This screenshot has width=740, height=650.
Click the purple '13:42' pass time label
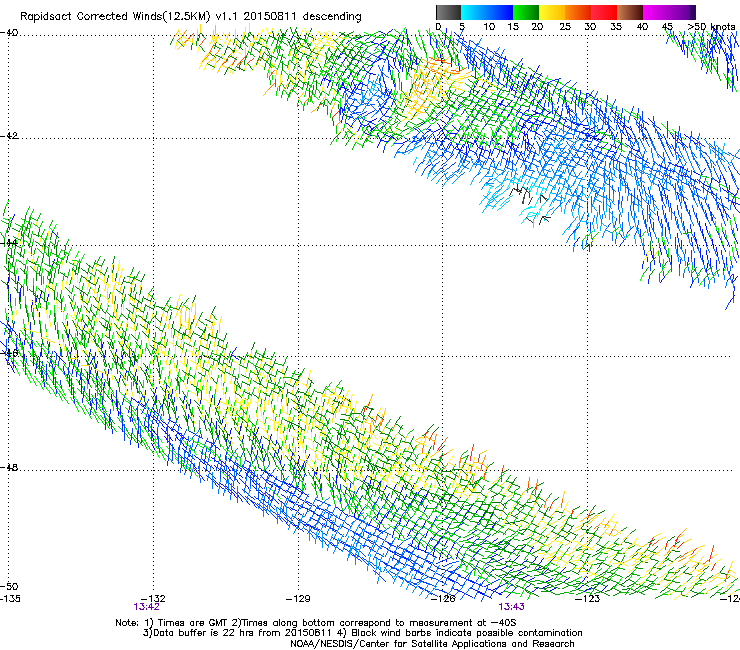pyautogui.click(x=147, y=607)
